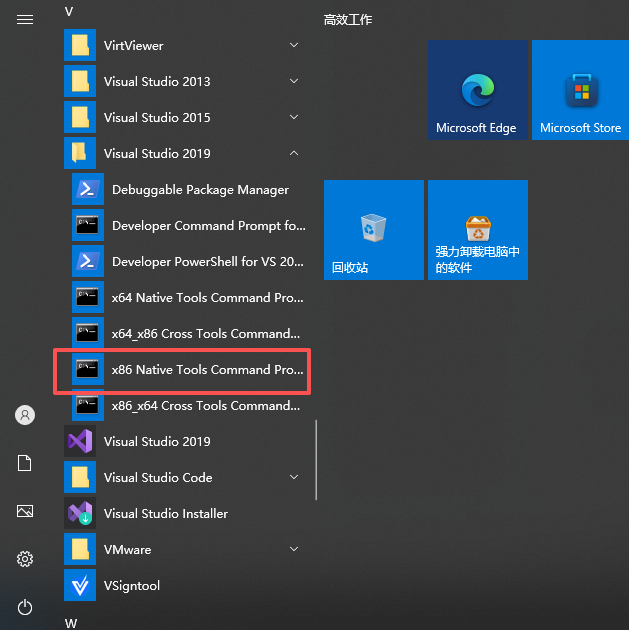Select x64 Native Tools Command Pro... entry
This screenshot has width=629, height=630.
208,298
